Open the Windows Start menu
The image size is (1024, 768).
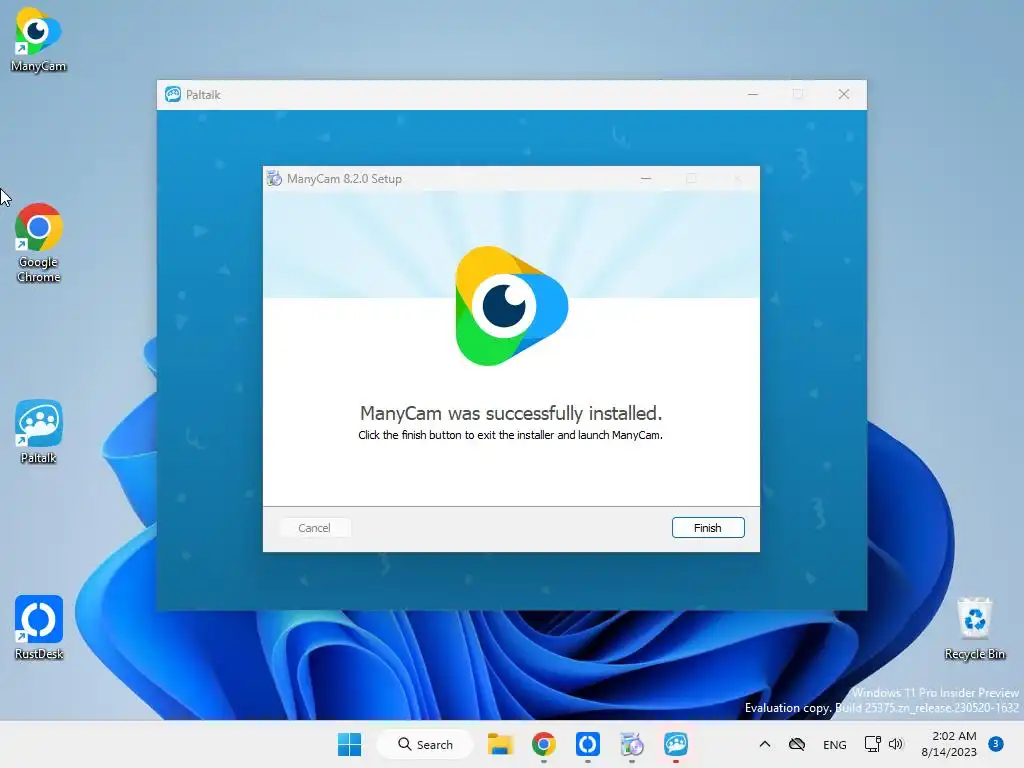[349, 744]
